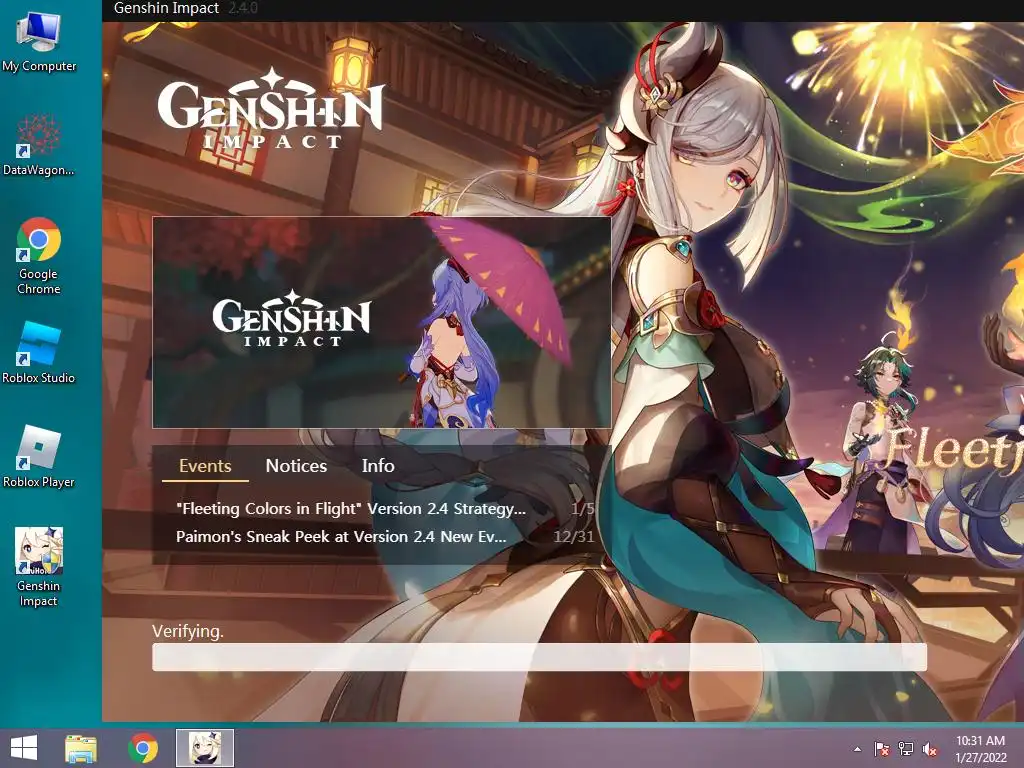Click the Verifying progress bar
Screen dimensions: 1024x768
539,657
